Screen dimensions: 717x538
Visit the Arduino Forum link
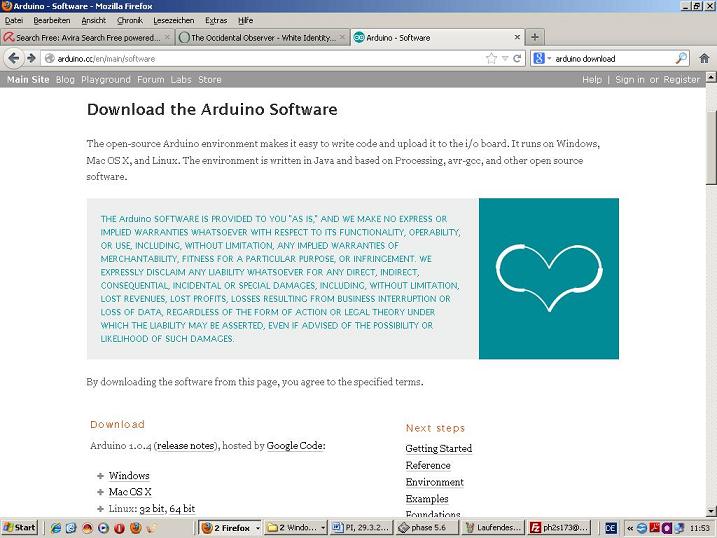[150, 80]
